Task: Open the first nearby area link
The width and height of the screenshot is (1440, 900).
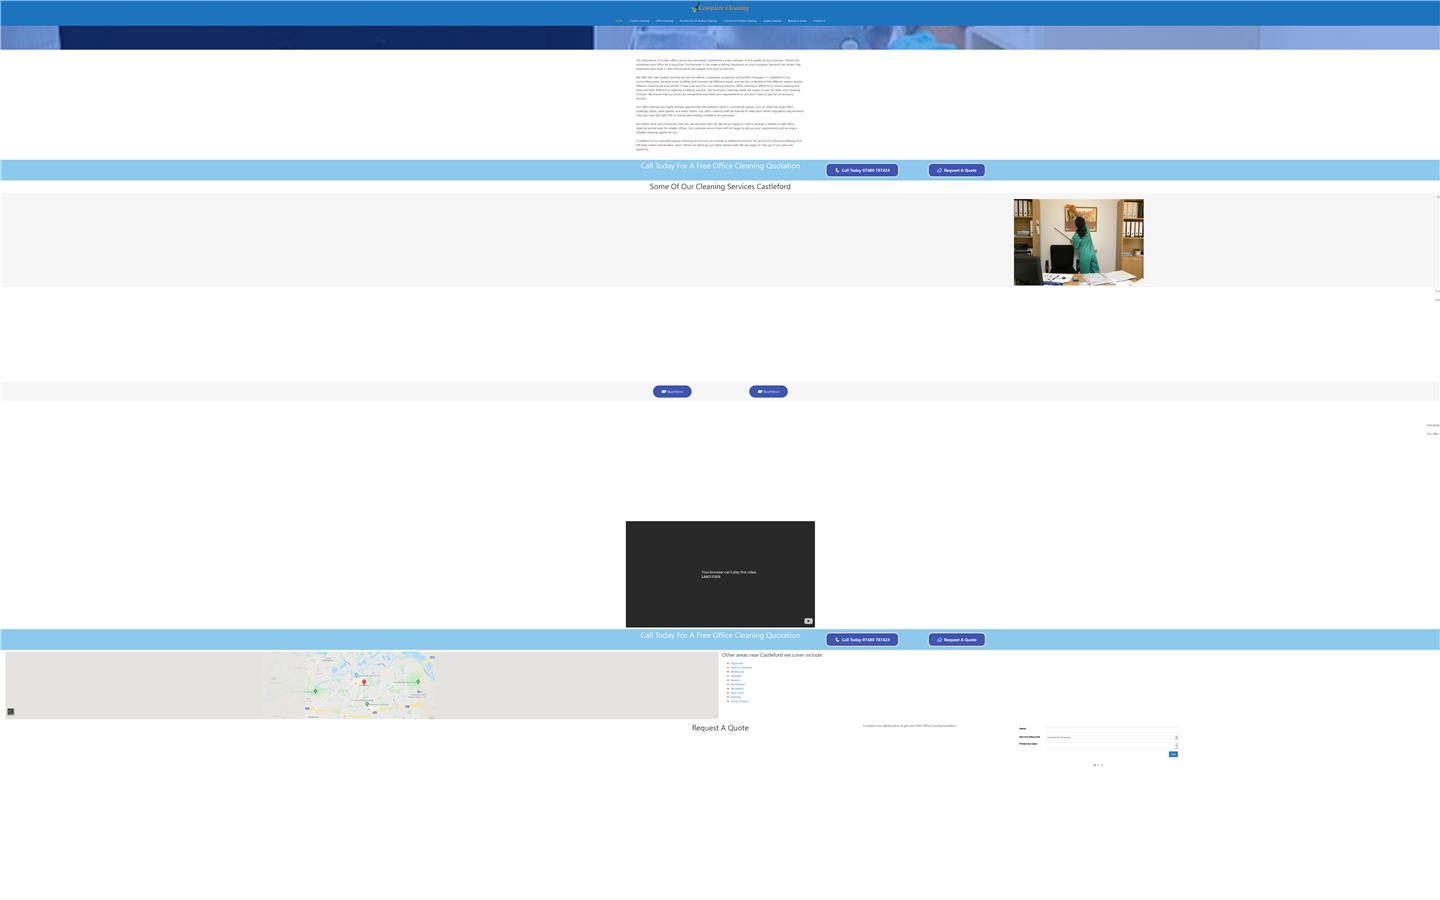Action: point(736,663)
